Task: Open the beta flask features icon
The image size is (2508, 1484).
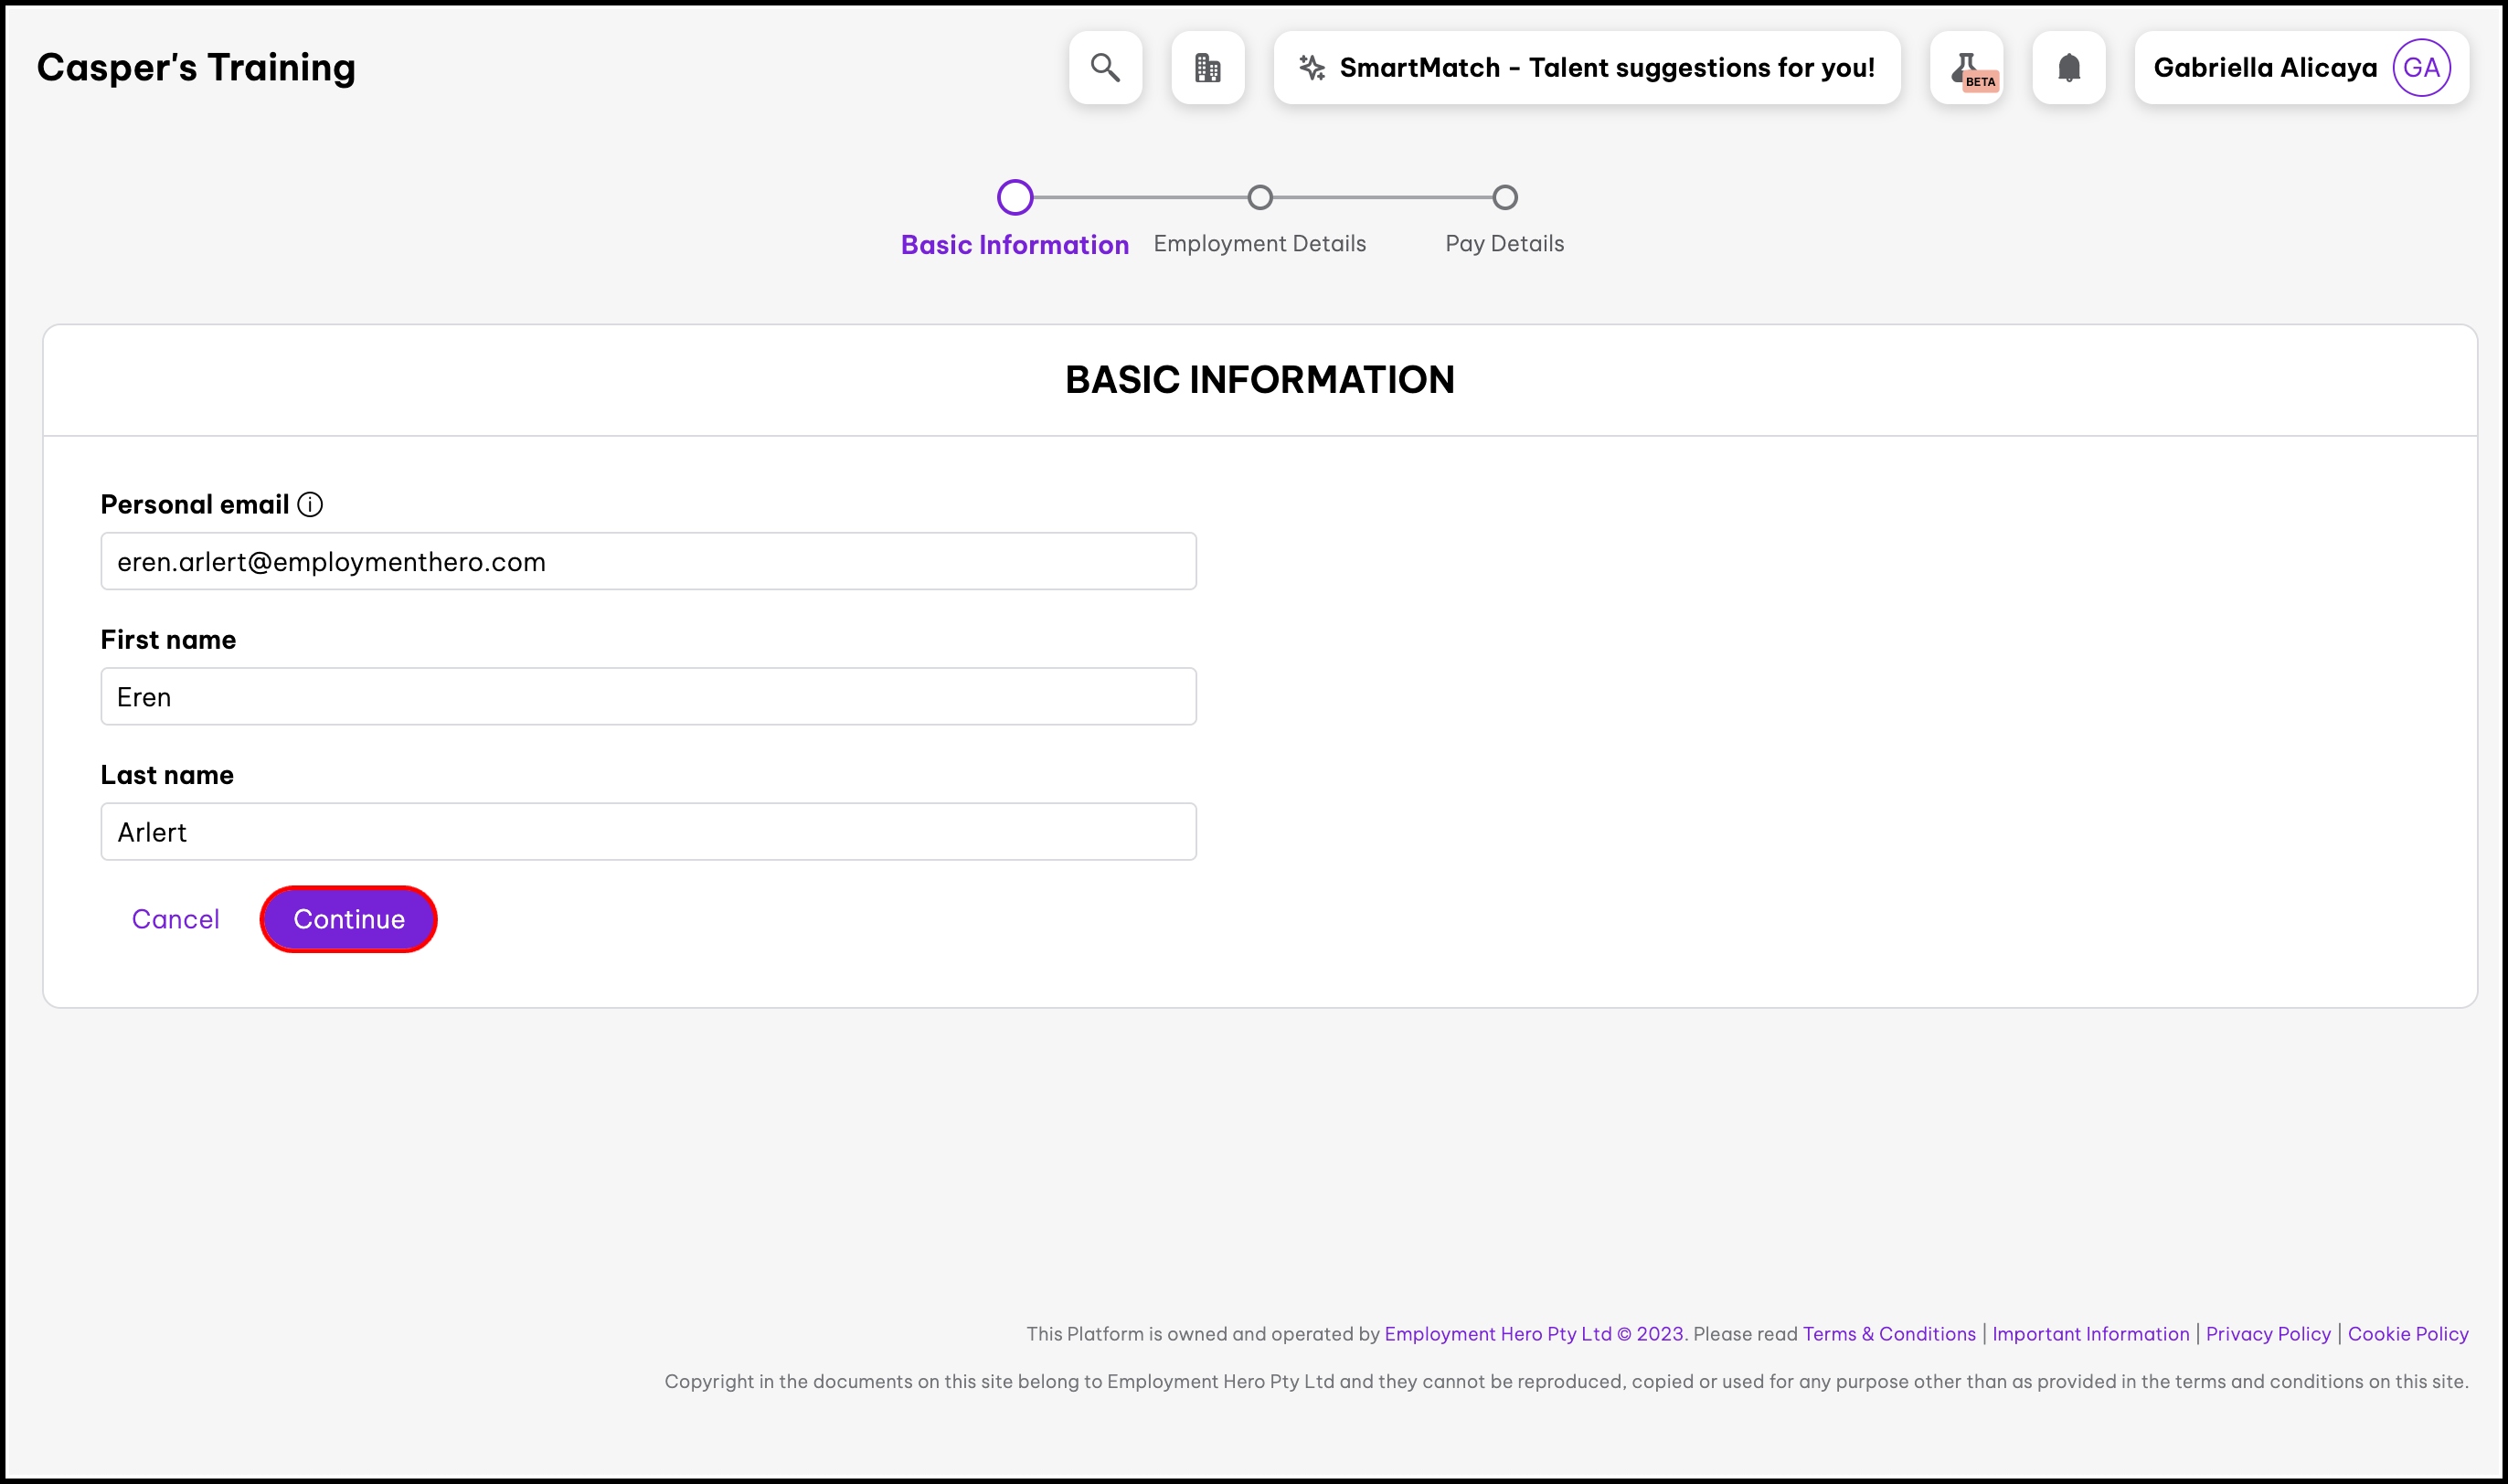Action: (x=1966, y=67)
